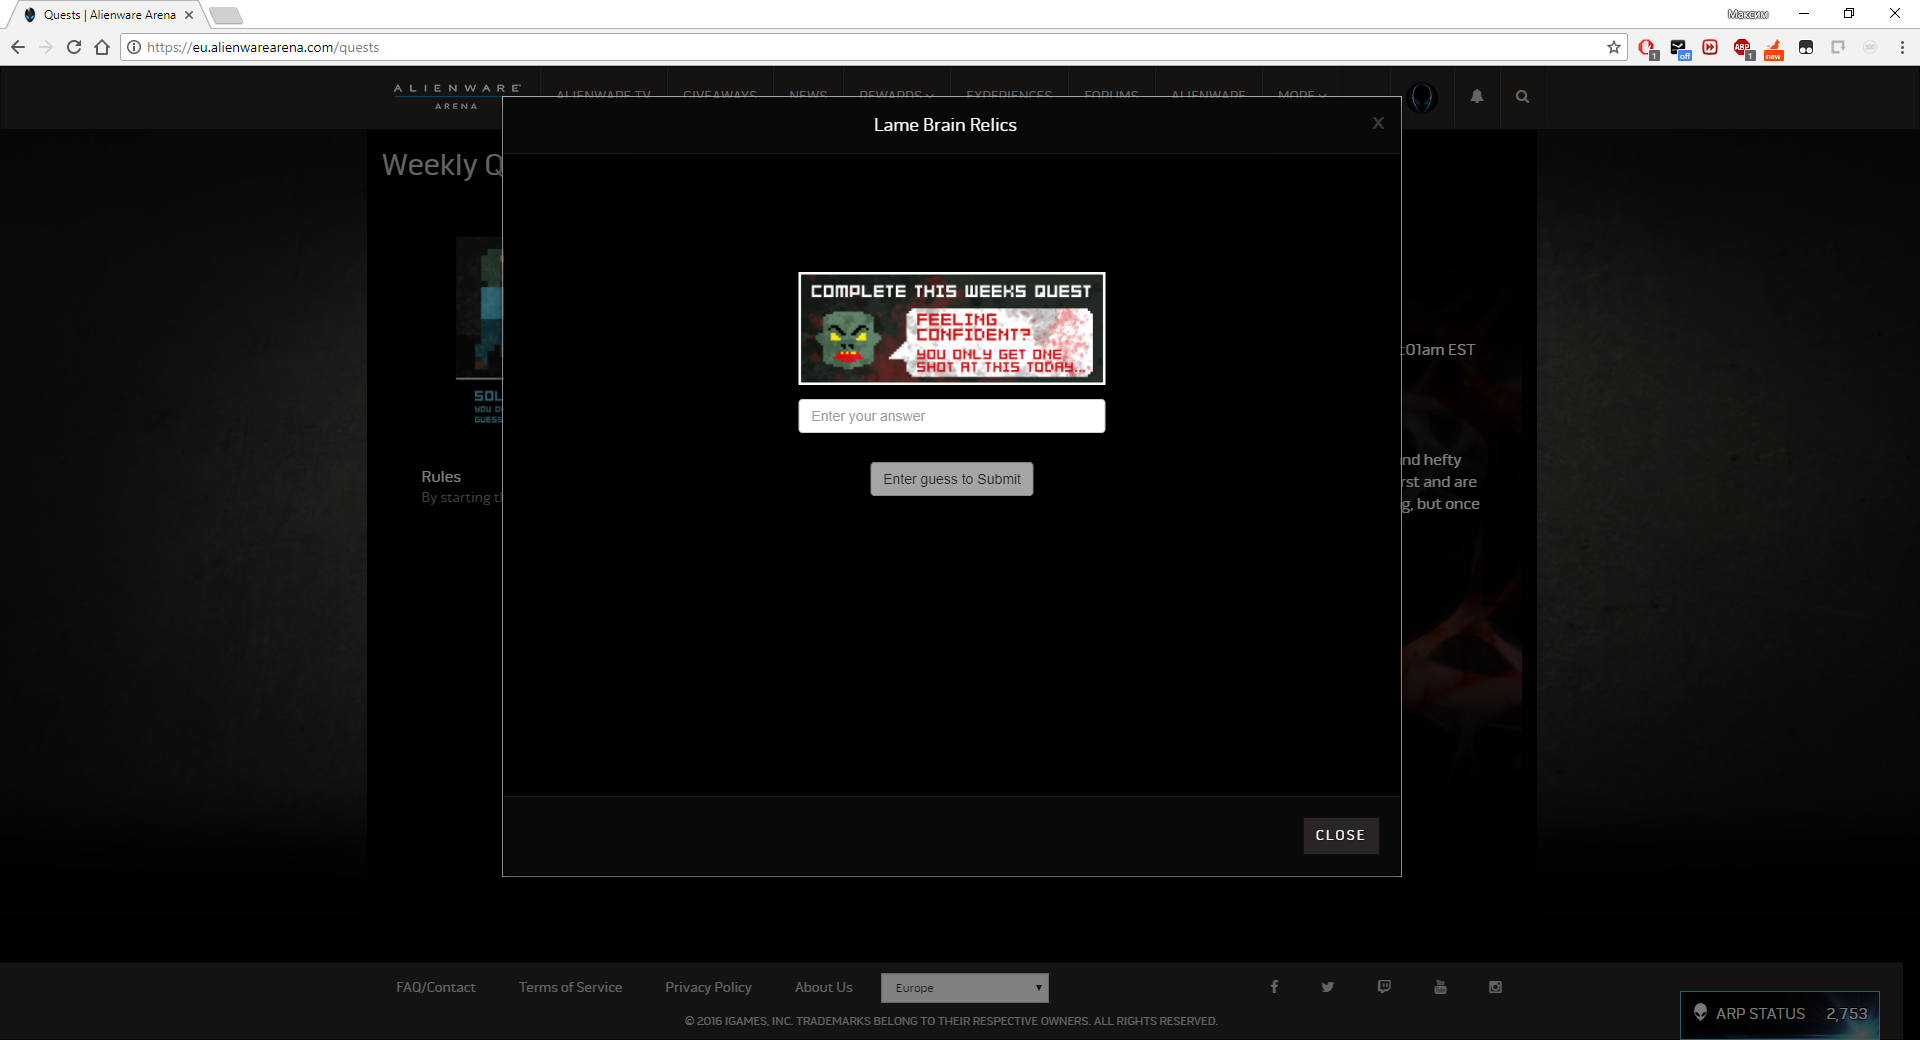The width and height of the screenshot is (1920, 1040).
Task: Open the mail extension showing 'off' badge
Action: 1679,48
